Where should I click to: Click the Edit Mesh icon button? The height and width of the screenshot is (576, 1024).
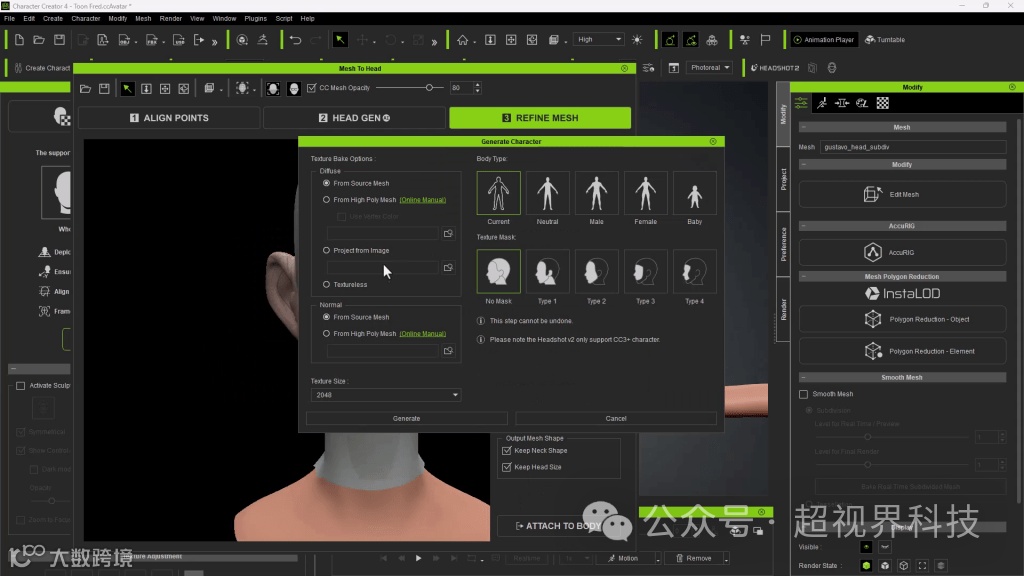[902, 195]
